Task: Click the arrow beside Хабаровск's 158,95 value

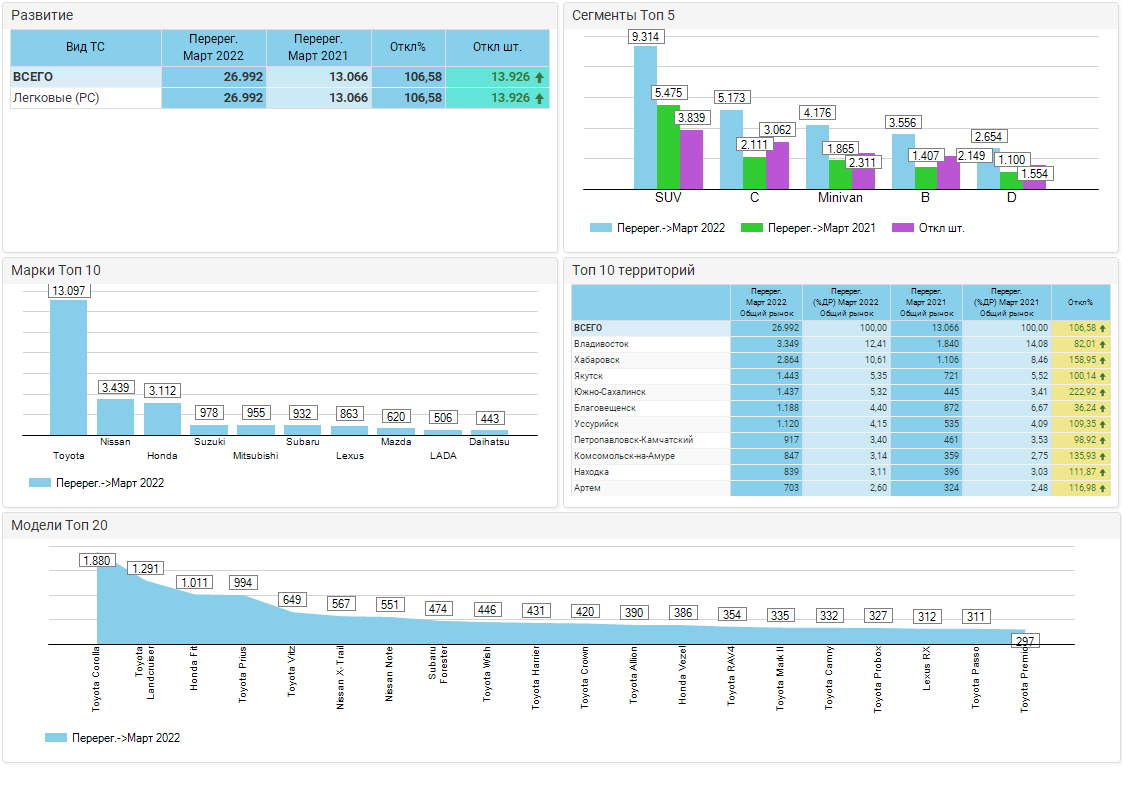Action: click(1102, 360)
